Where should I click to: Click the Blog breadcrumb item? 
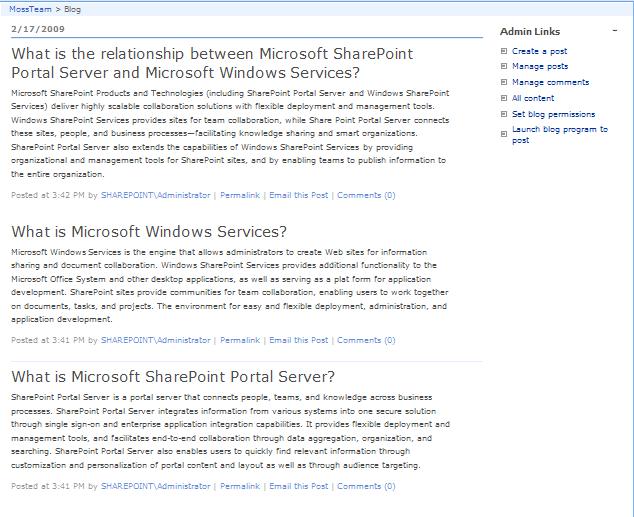(72, 9)
